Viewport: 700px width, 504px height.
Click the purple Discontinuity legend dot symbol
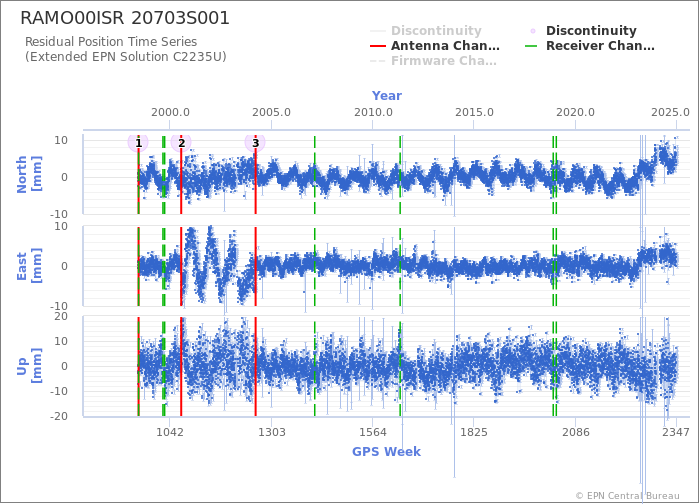[x=533, y=31]
